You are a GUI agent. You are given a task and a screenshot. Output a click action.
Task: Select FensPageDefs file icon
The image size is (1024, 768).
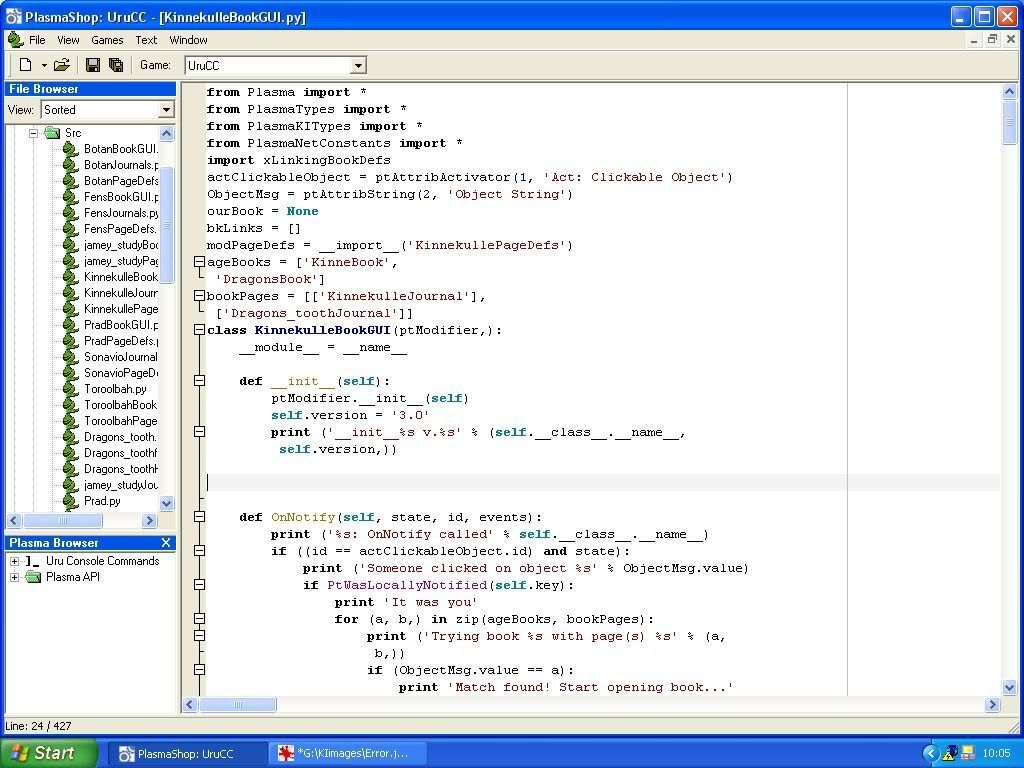point(71,229)
